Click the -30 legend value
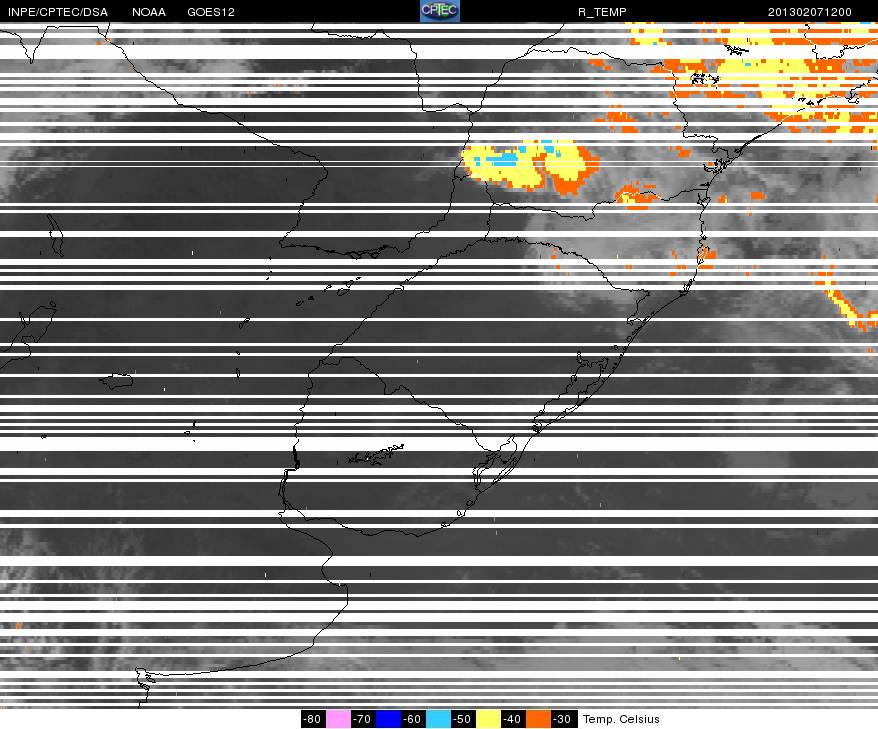This screenshot has height=729, width=878. [x=564, y=719]
